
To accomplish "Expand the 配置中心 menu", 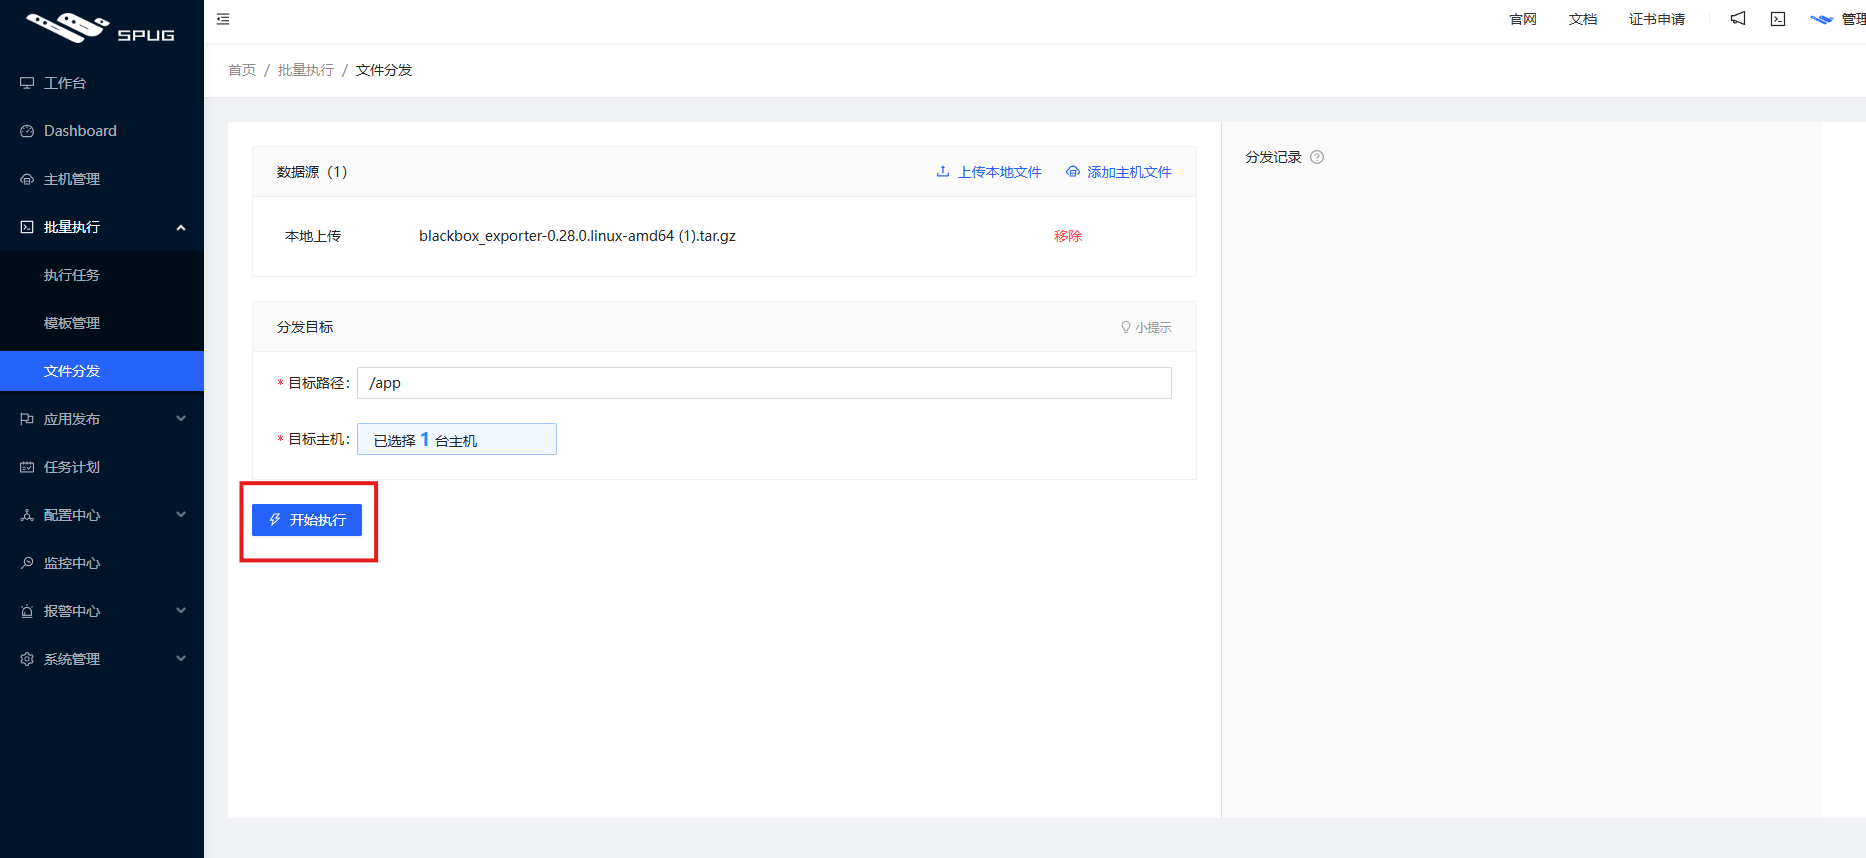I will click(x=102, y=515).
